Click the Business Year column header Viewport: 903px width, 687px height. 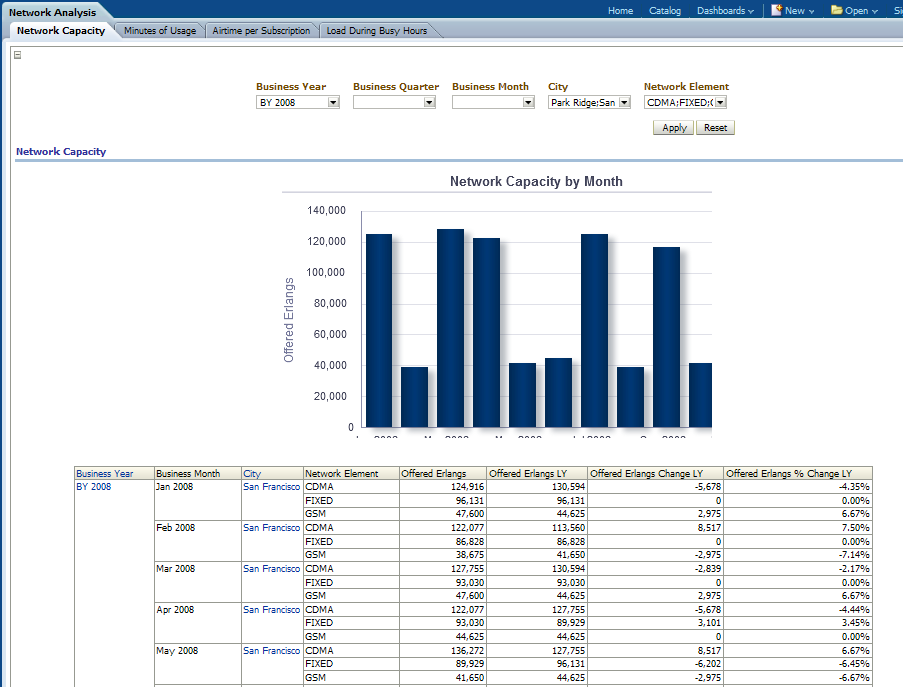click(105, 474)
